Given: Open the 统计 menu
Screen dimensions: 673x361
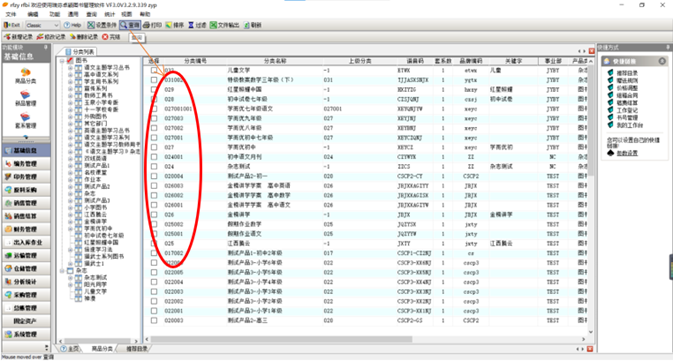Looking at the screenshot, I should pos(110,14).
